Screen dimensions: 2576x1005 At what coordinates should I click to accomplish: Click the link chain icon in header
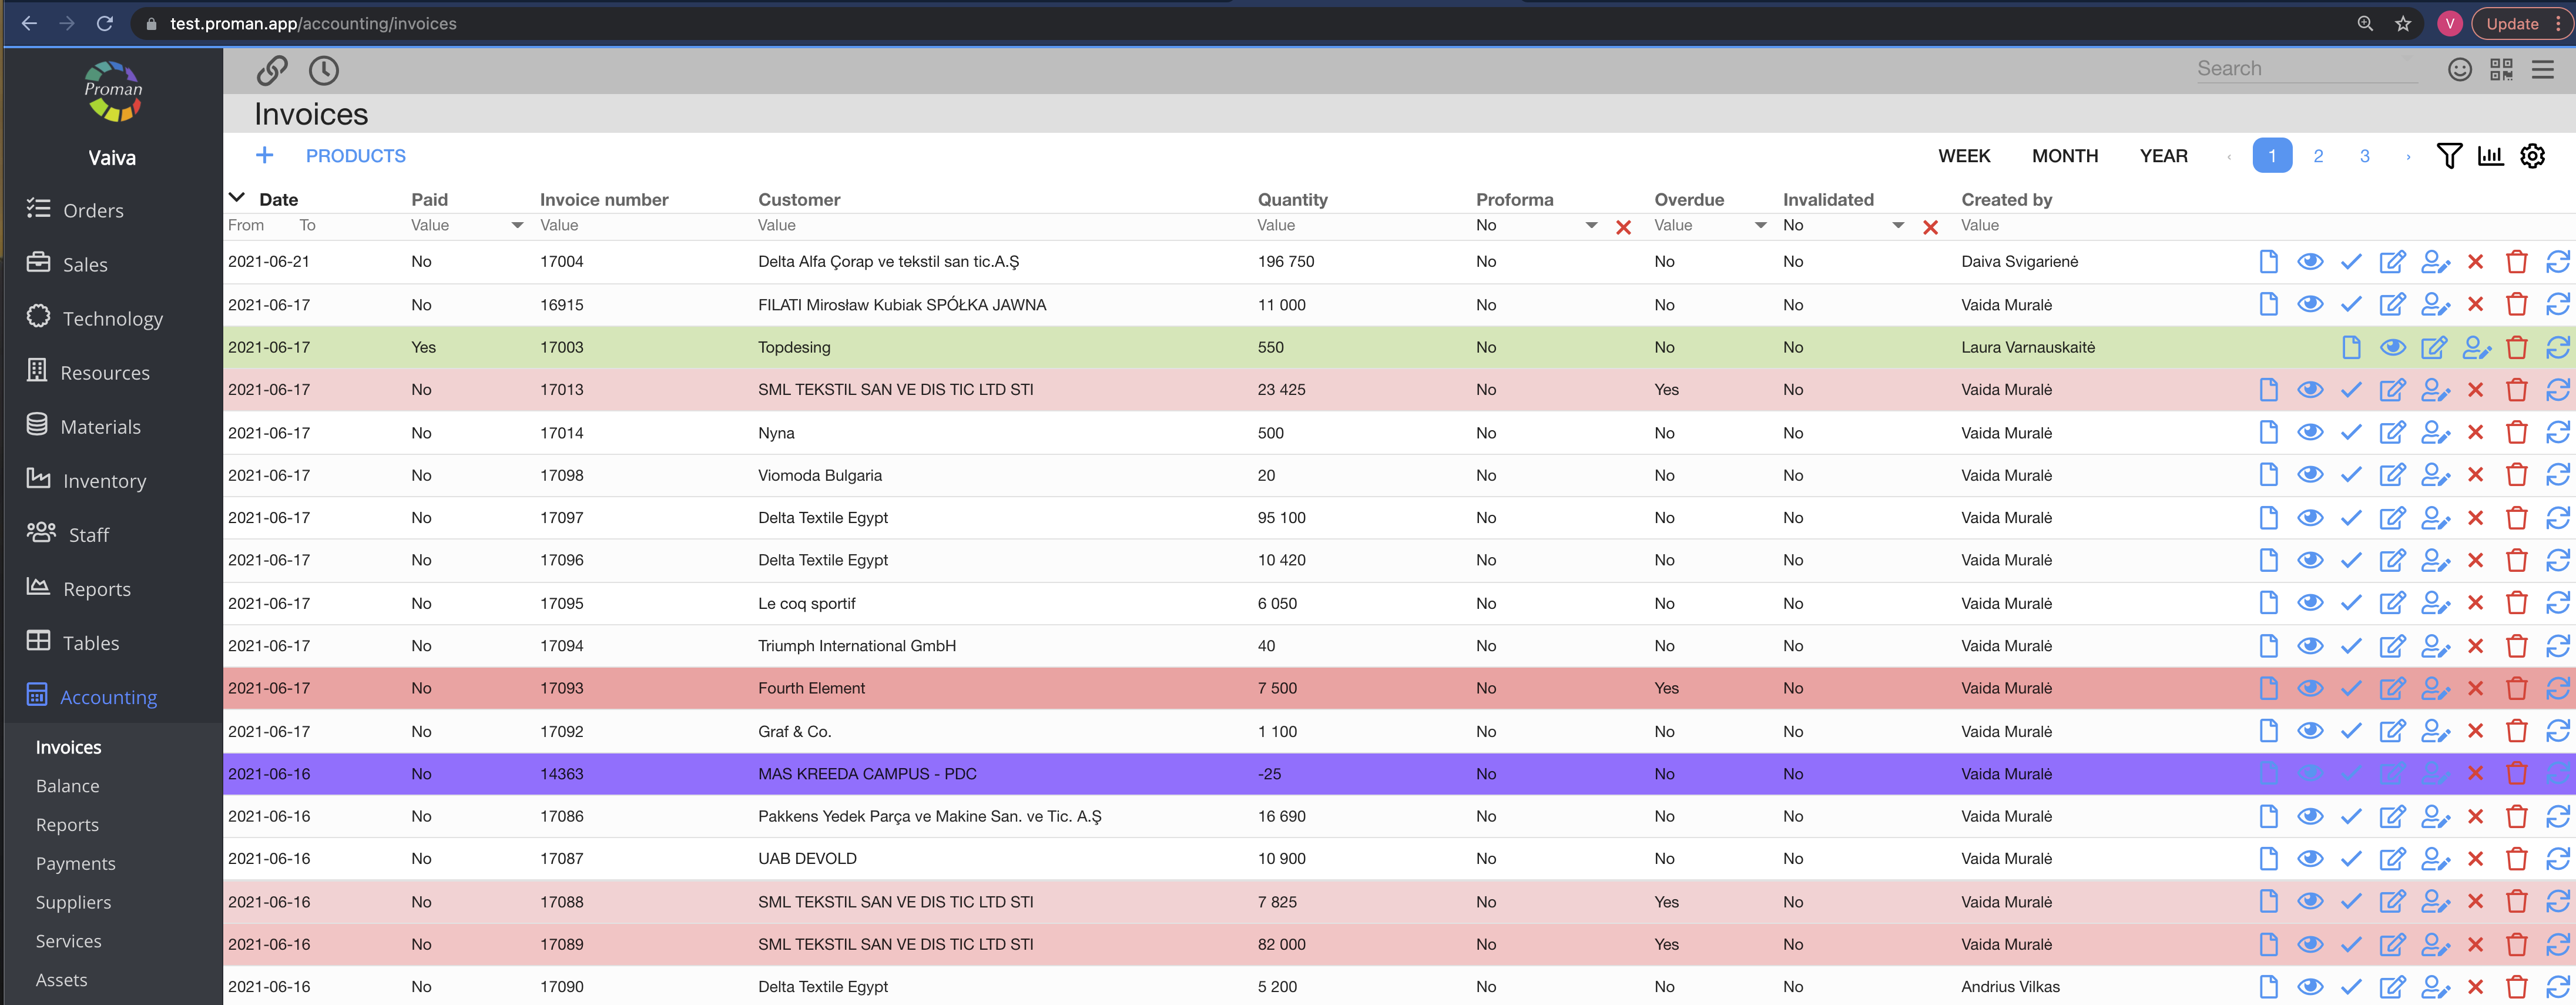(272, 70)
